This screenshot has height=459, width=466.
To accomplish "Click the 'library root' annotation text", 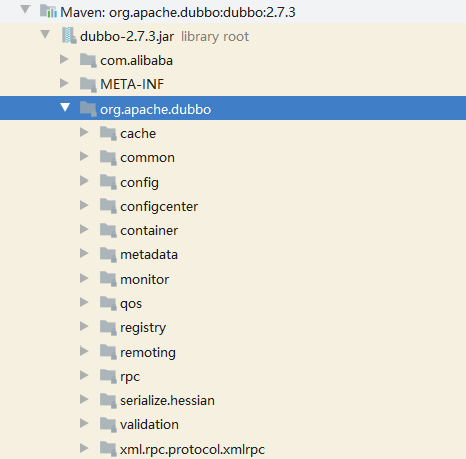I will coord(215,36).
